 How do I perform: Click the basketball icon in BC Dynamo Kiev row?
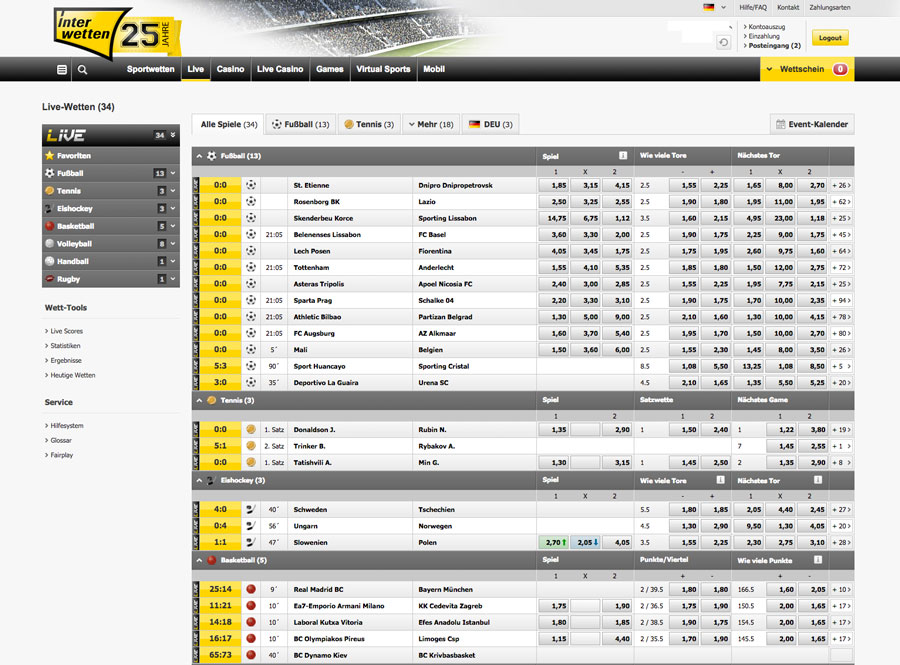pos(251,655)
